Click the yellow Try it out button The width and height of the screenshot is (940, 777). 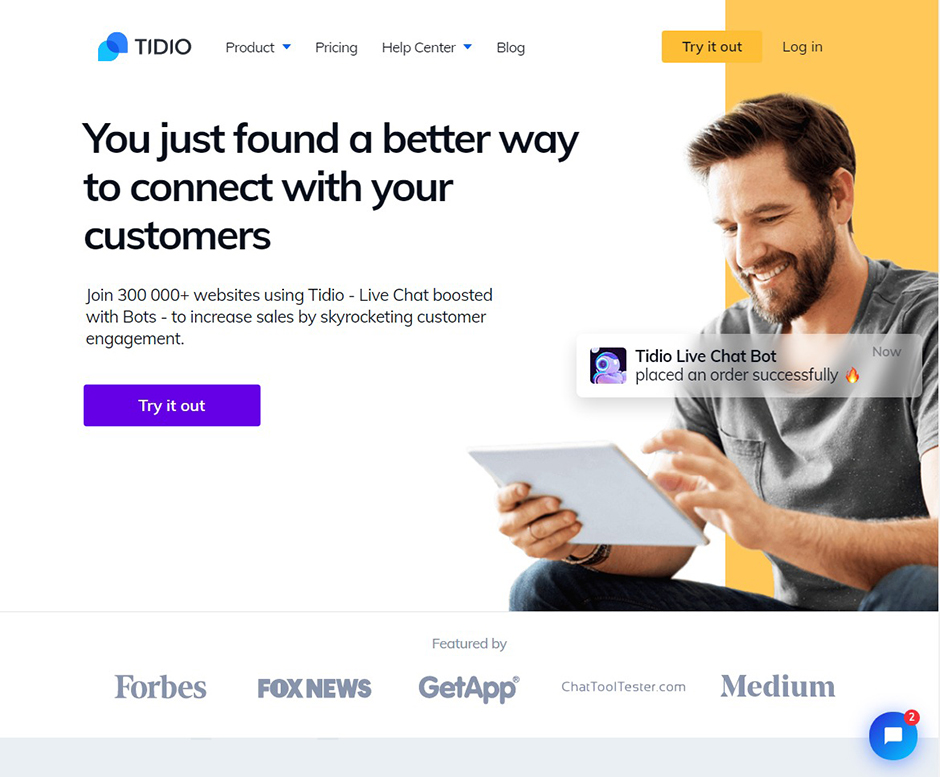point(712,47)
